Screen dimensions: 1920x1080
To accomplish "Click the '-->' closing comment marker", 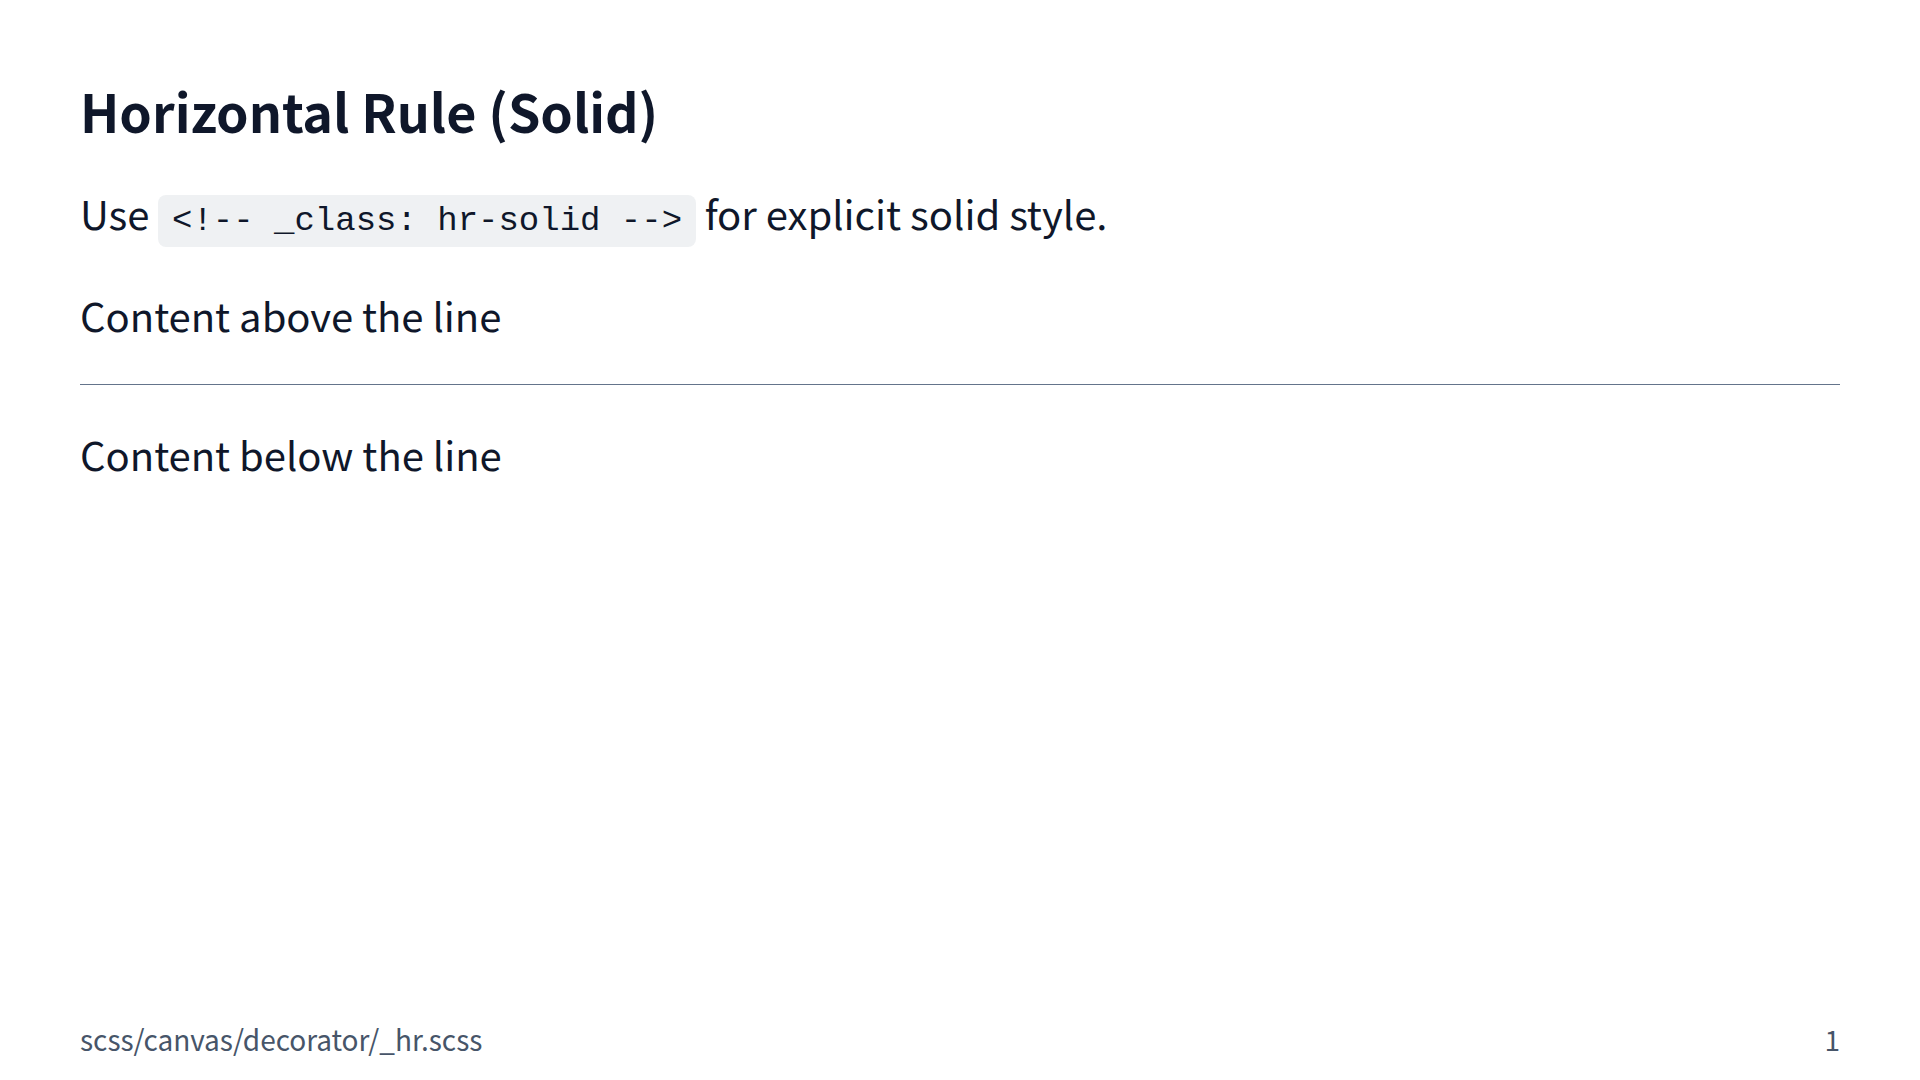I will [x=652, y=220].
